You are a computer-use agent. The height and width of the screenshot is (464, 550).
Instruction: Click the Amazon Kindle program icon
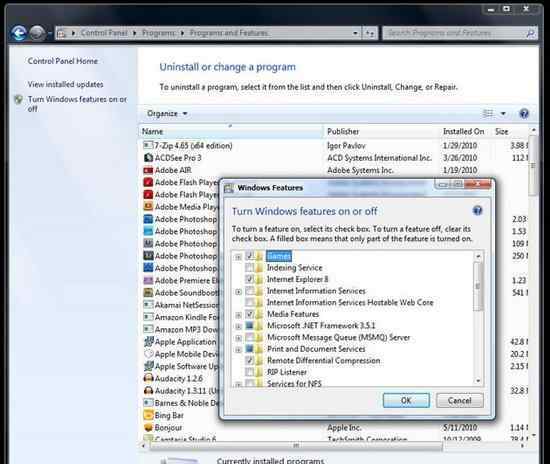click(148, 317)
